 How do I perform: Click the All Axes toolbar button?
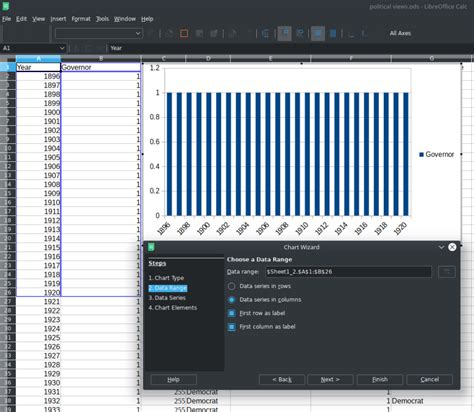coord(400,33)
